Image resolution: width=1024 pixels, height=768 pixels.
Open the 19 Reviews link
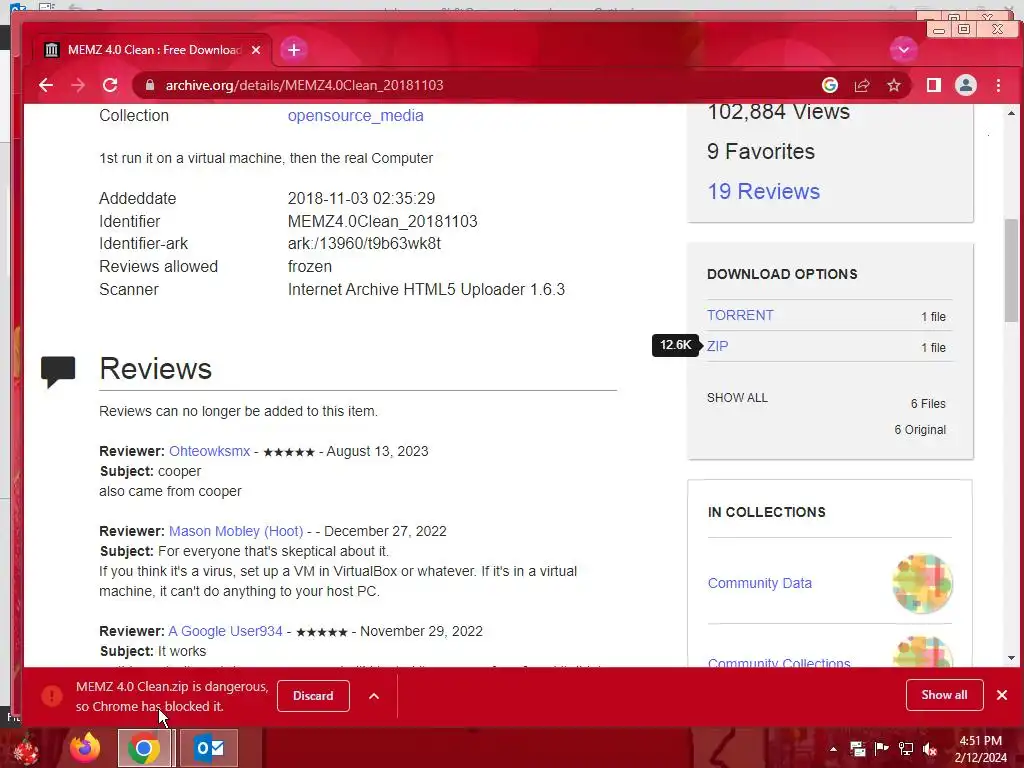tap(763, 191)
